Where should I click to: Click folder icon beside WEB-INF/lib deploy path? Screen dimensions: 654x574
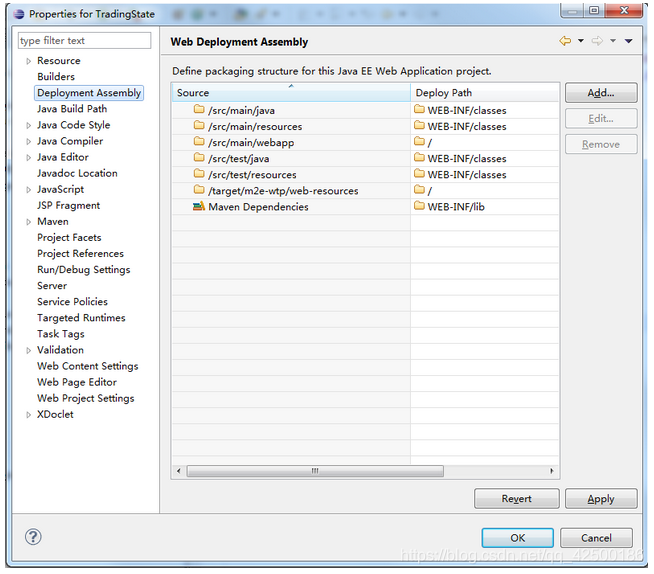(419, 206)
